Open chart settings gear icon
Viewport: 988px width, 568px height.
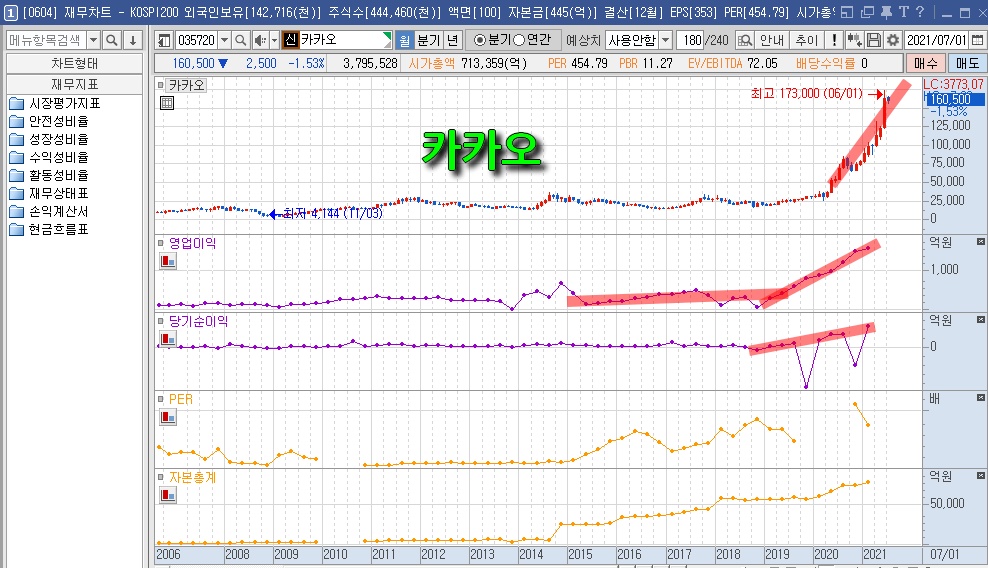[x=893, y=40]
